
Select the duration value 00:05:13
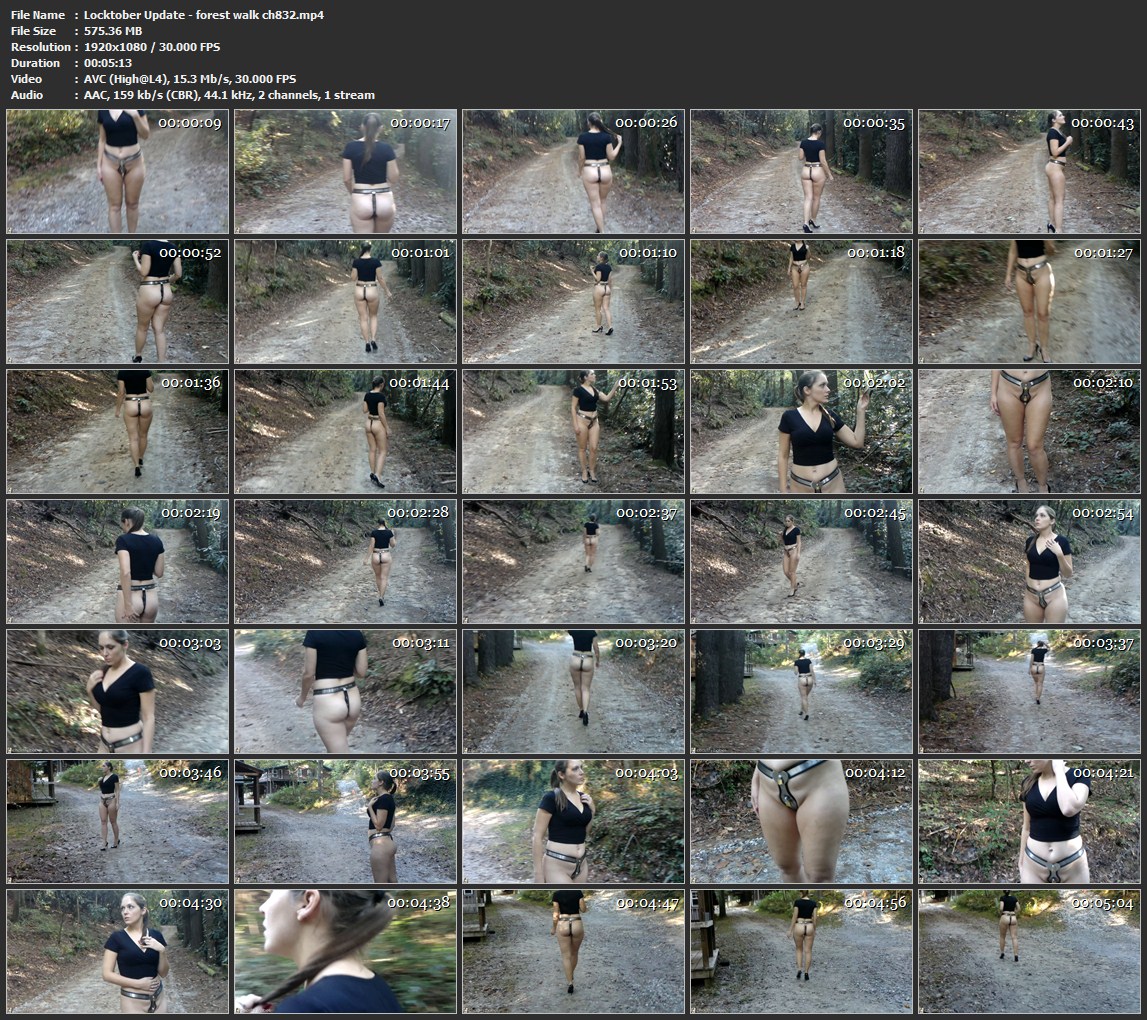(x=108, y=63)
